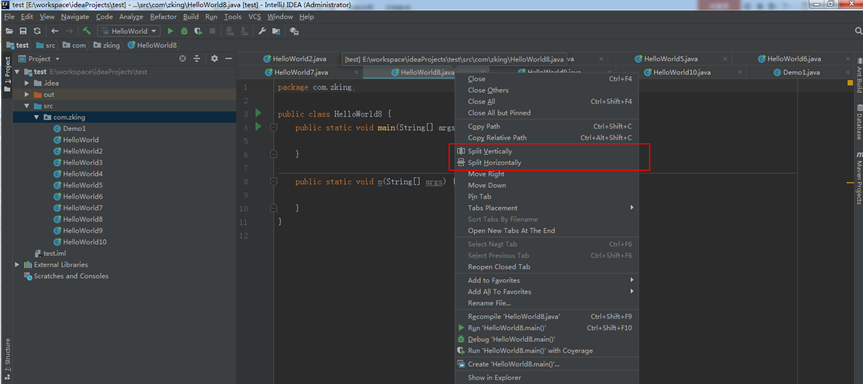Click Run with Coverage toolbar icon
The width and height of the screenshot is (863, 384).
coord(198,31)
